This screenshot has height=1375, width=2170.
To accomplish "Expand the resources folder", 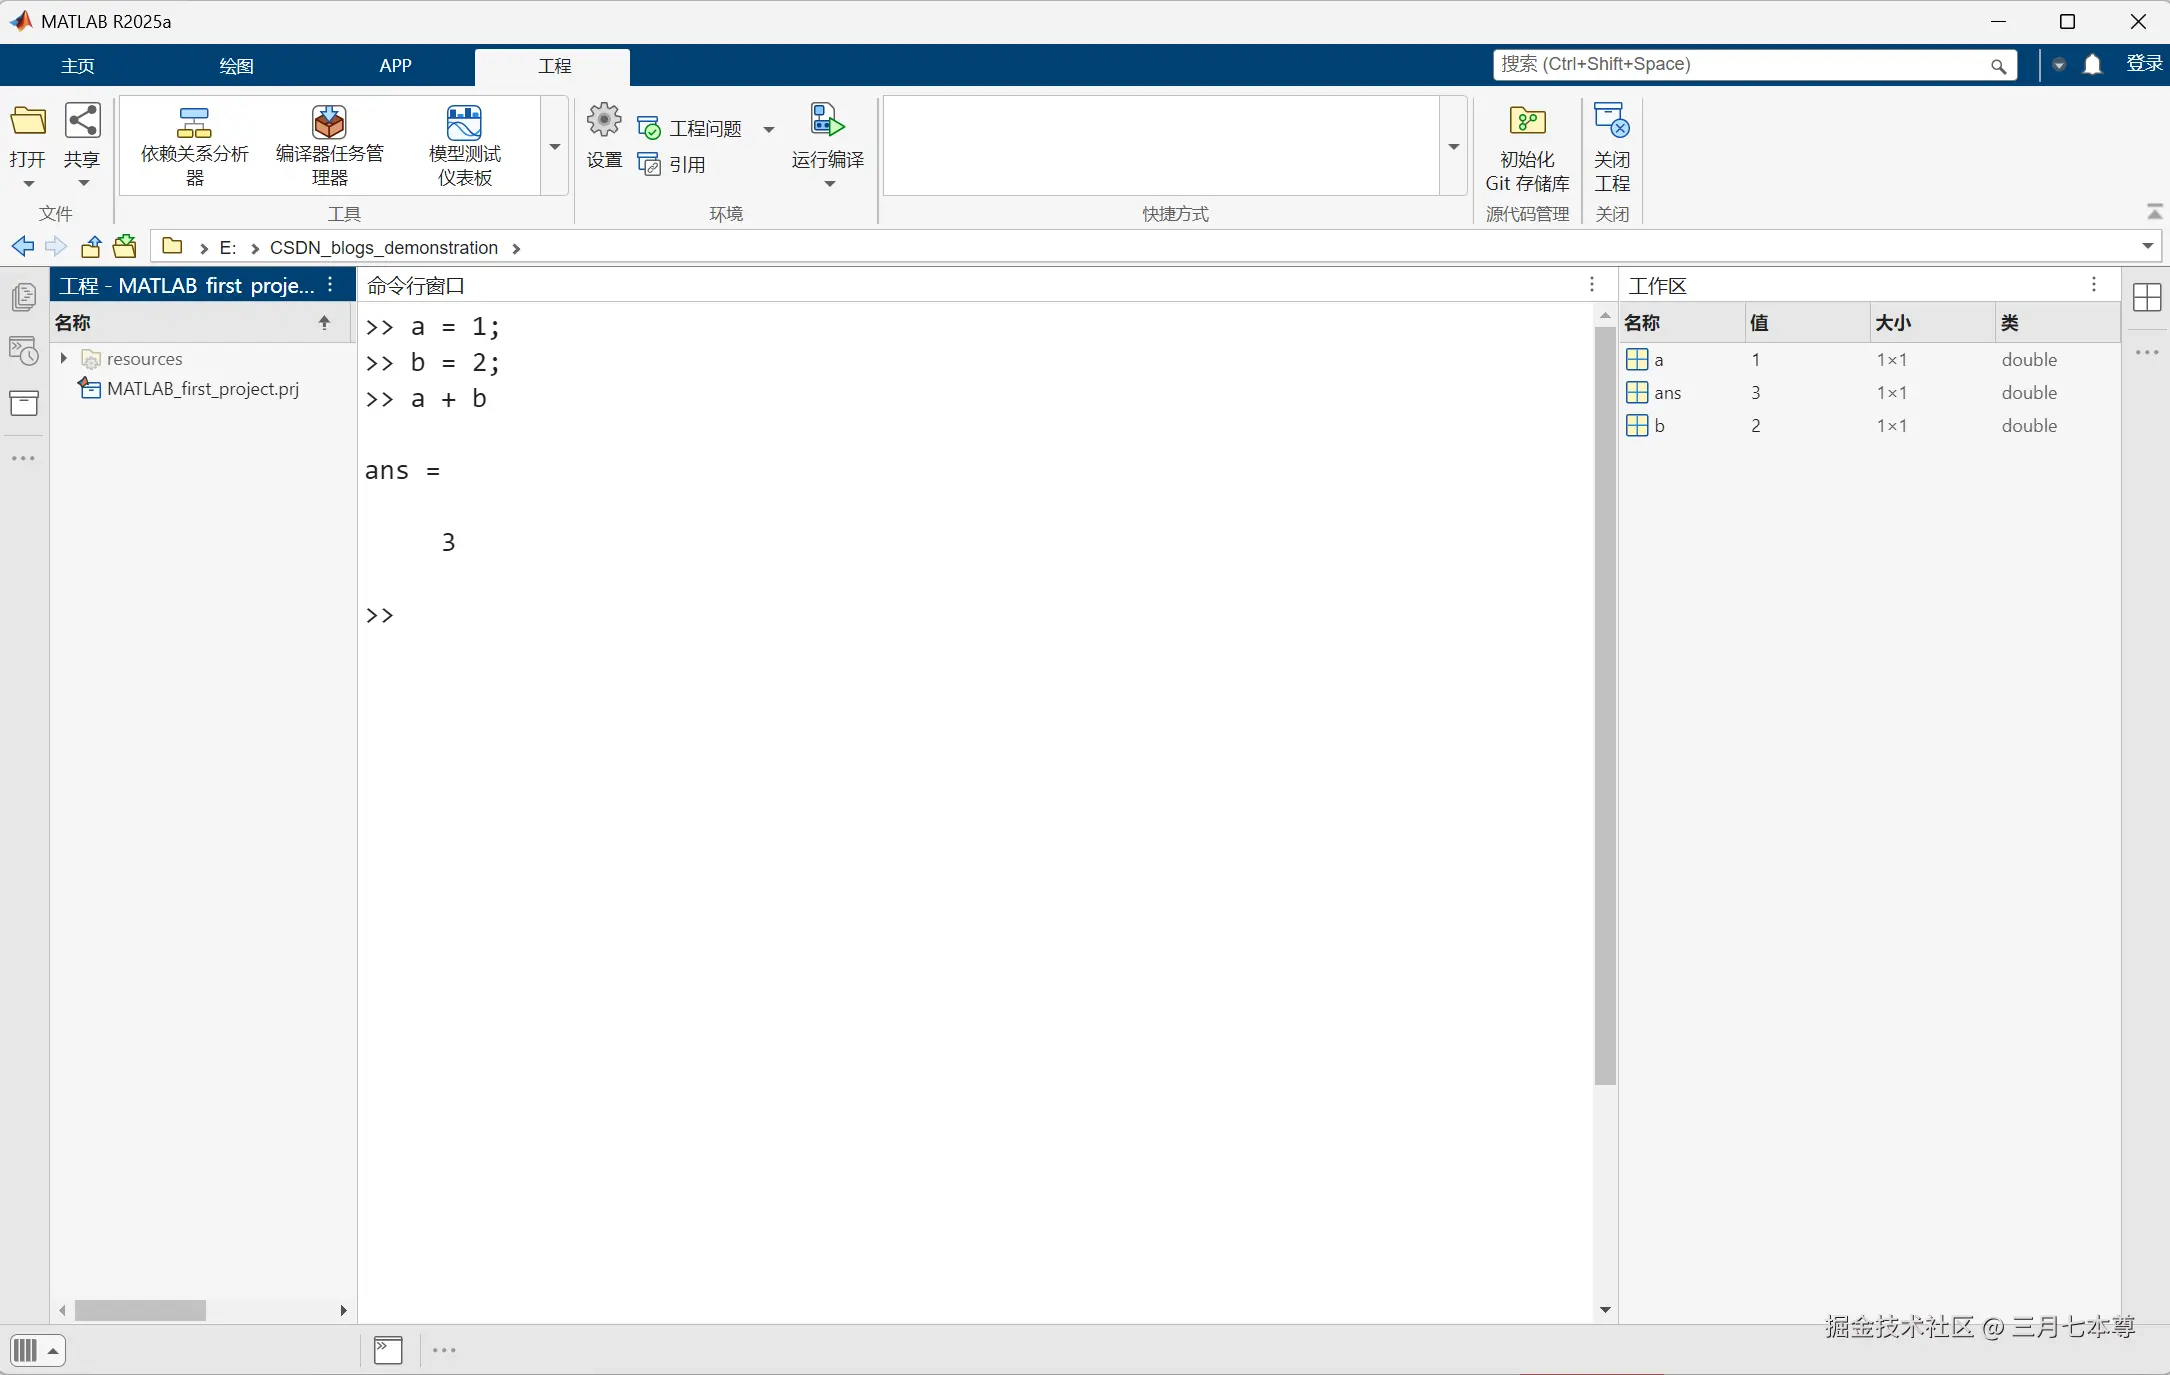I will pos(64,358).
